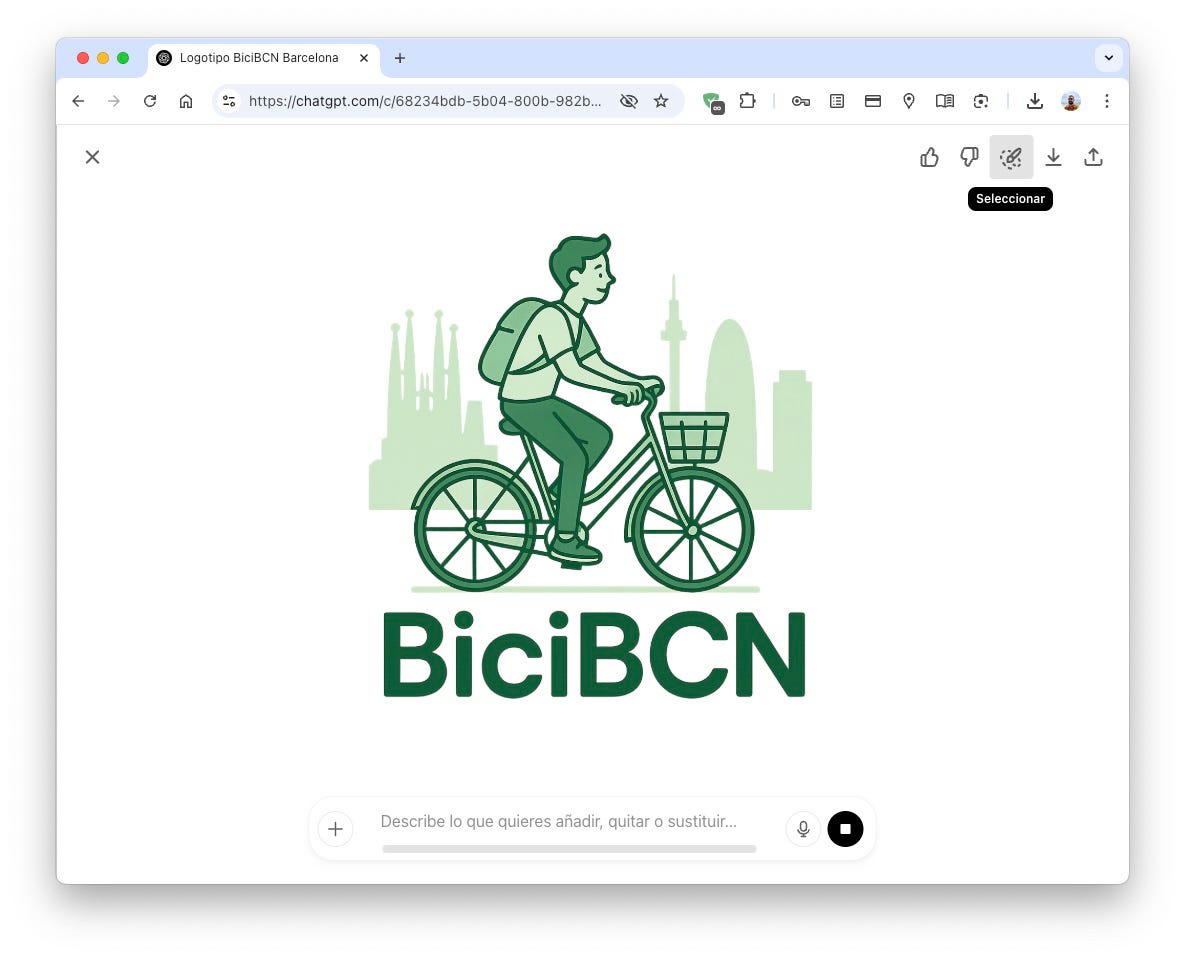Image resolution: width=1185 pixels, height=958 pixels.
Task: Close the image viewer with the X icon
Action: pyautogui.click(x=92, y=157)
